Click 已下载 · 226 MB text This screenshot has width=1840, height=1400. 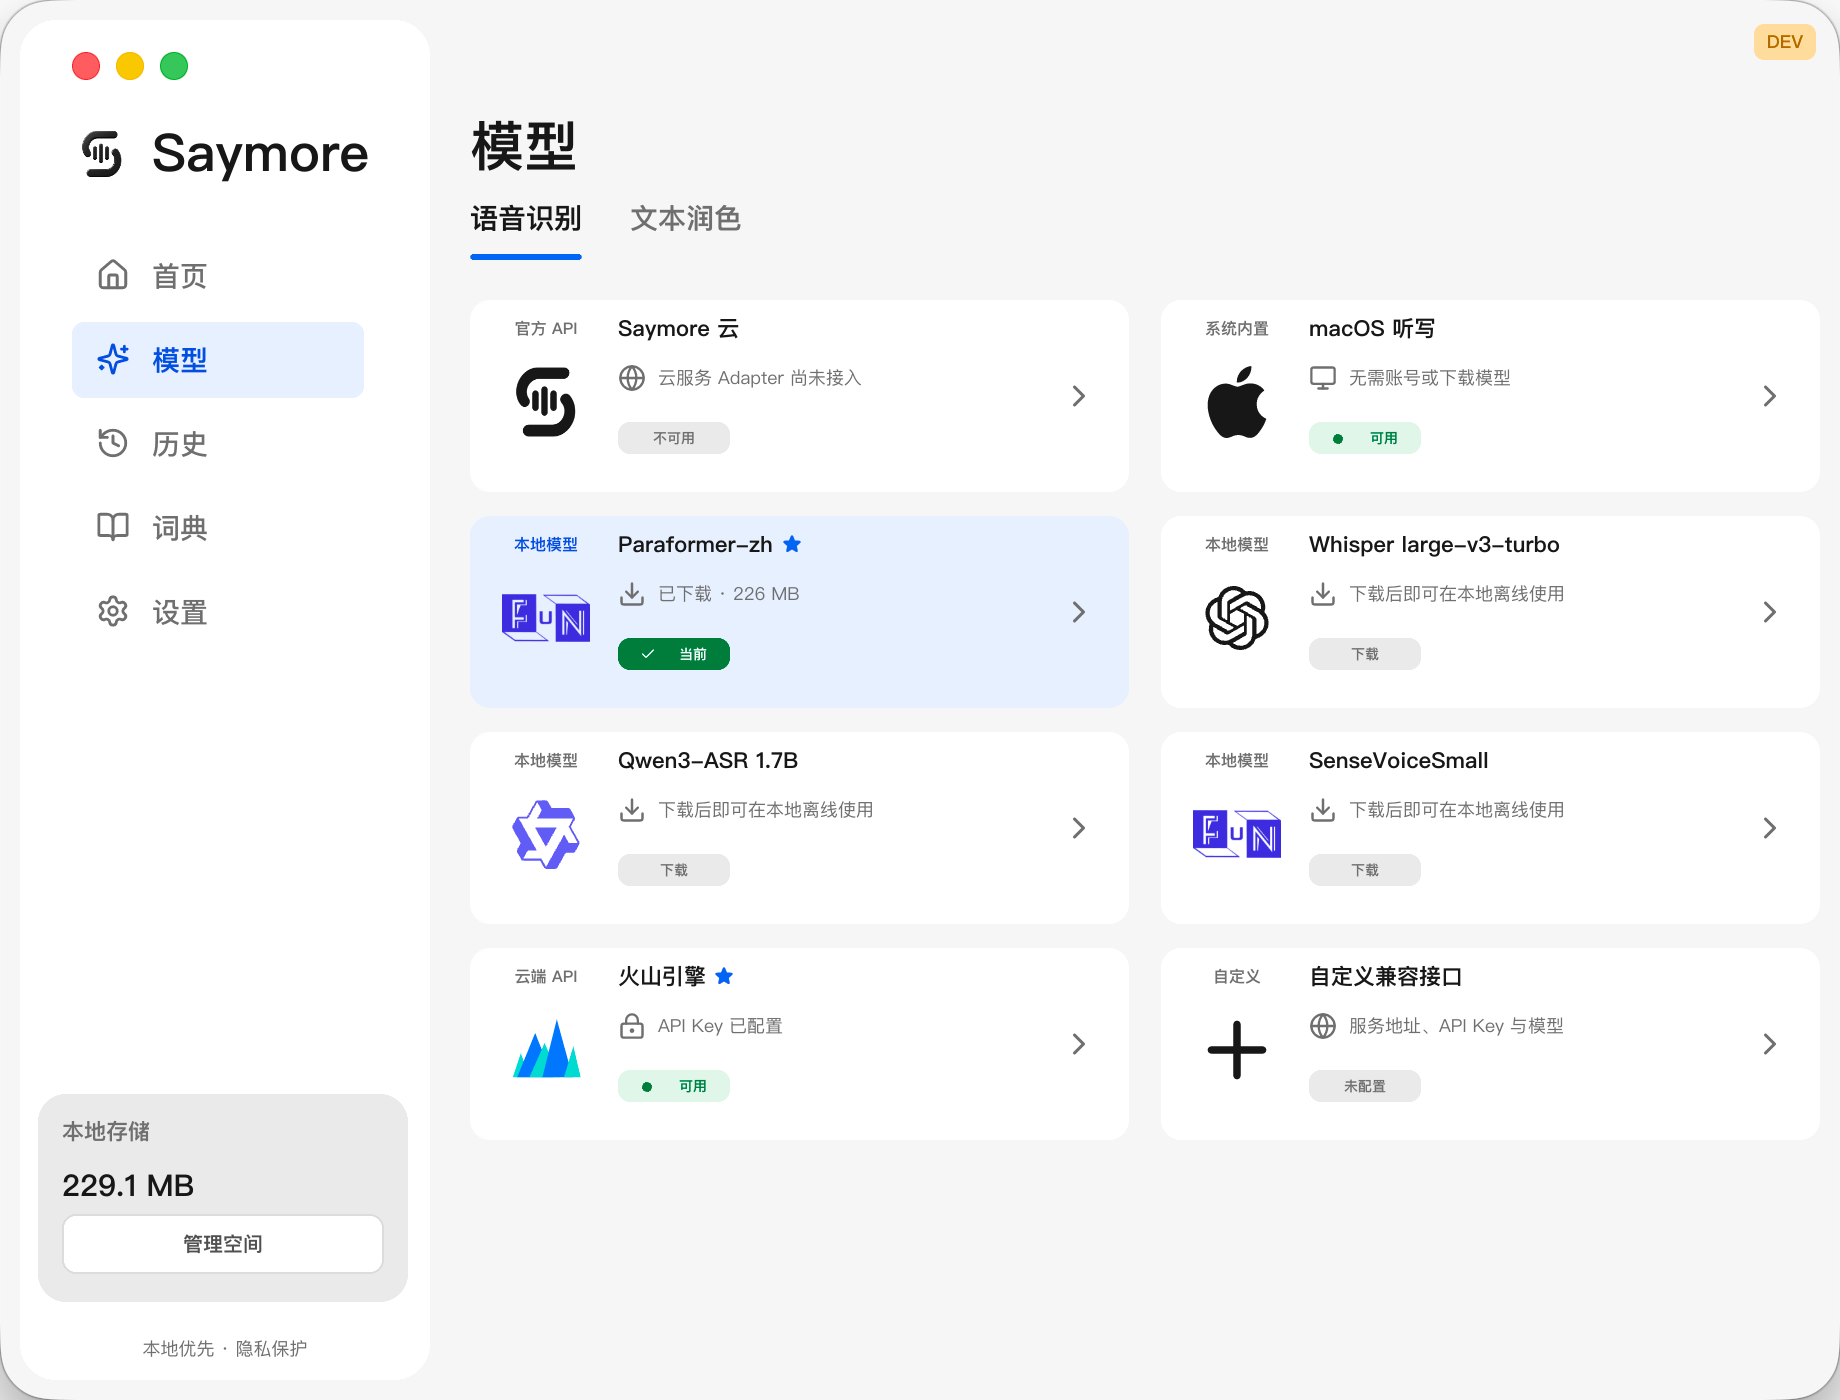729,594
